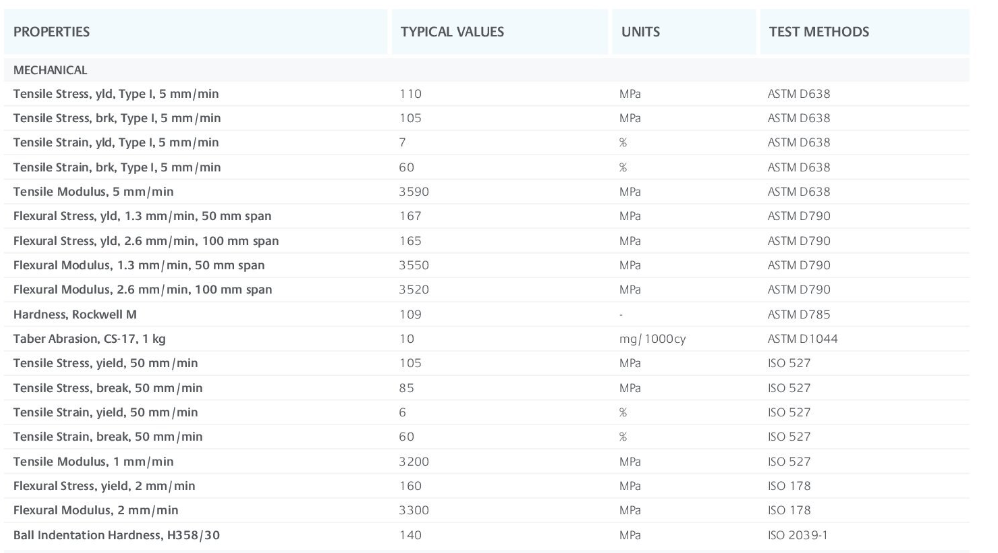Image resolution: width=998 pixels, height=553 pixels.
Task: Select Flexural Modulus, 2 mm/min property
Action: coord(95,510)
